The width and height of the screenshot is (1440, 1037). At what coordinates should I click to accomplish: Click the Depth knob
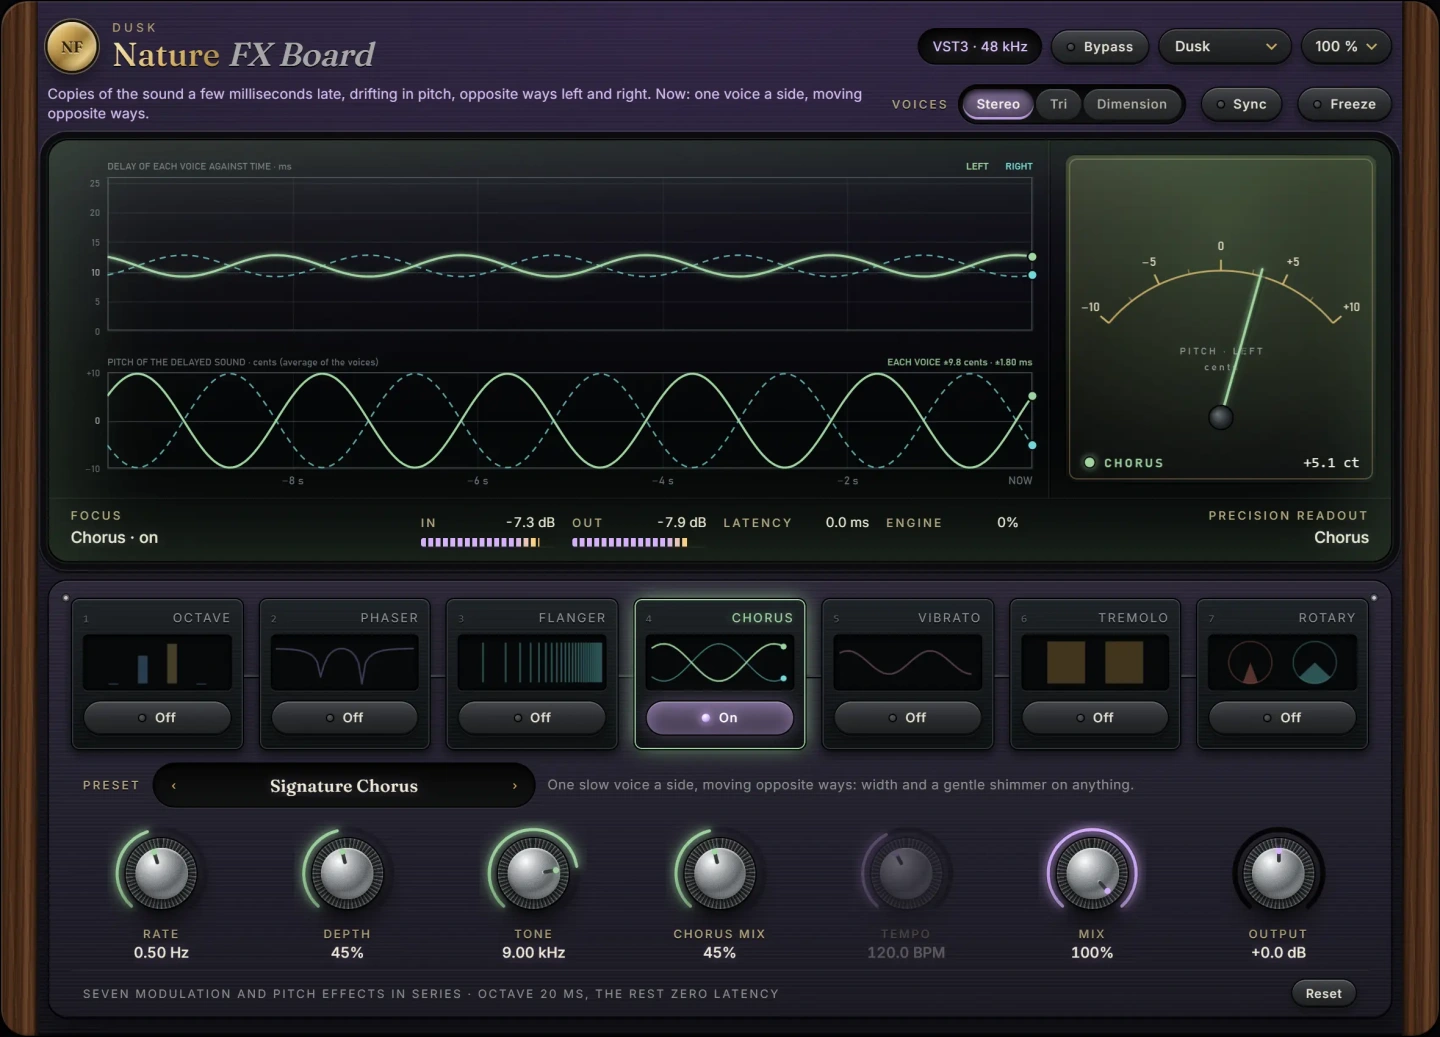(347, 873)
